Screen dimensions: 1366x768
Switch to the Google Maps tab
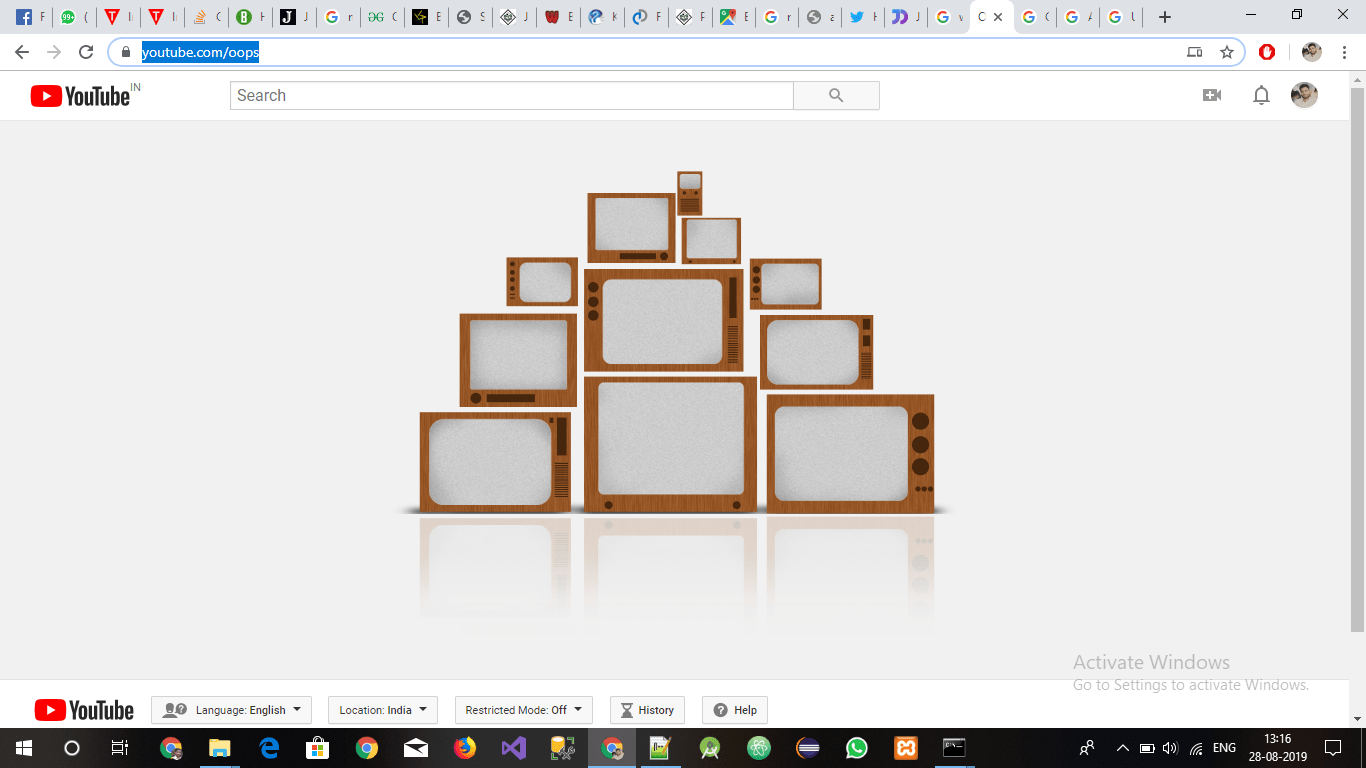(x=733, y=17)
